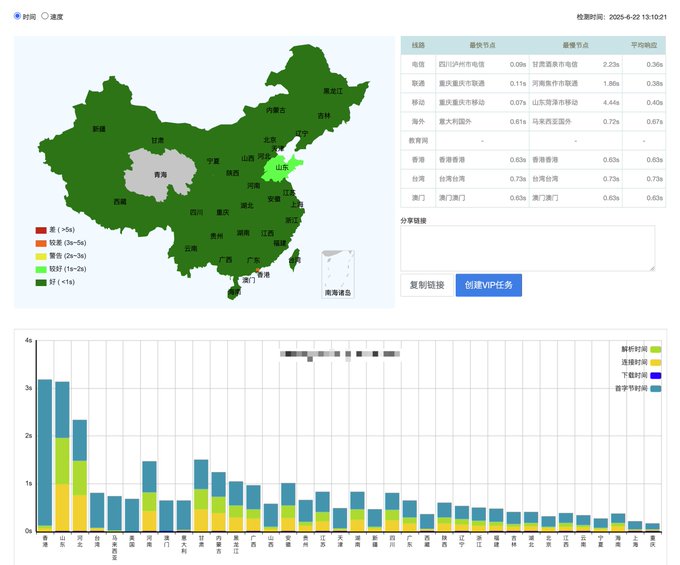This screenshot has width=680, height=565.
Task: Focus the 分享链接 text area
Action: [x=527, y=248]
